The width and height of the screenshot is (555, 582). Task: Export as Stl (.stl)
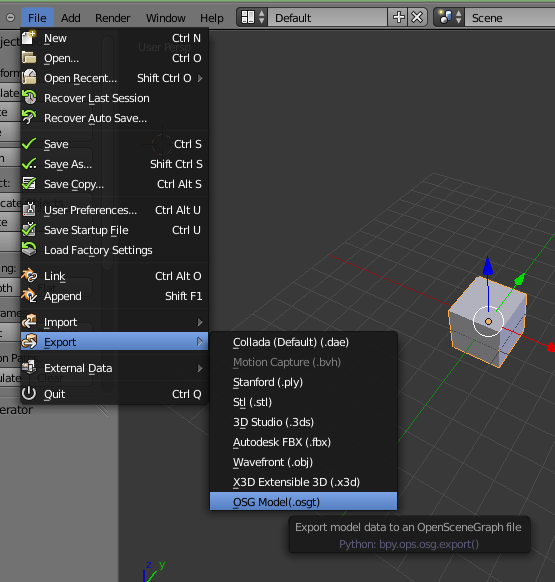click(303, 402)
